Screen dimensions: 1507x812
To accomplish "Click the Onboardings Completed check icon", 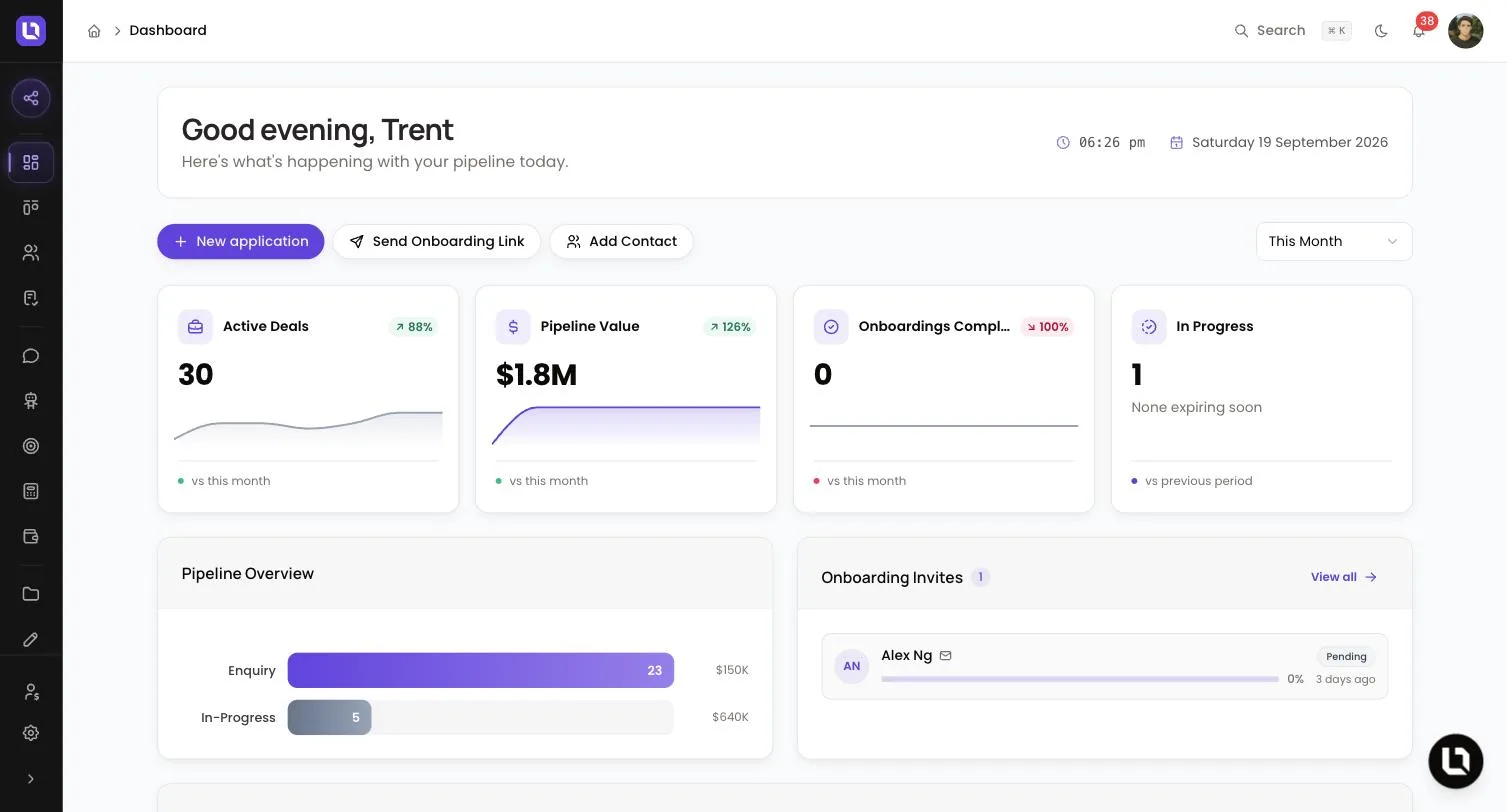I will coord(831,327).
